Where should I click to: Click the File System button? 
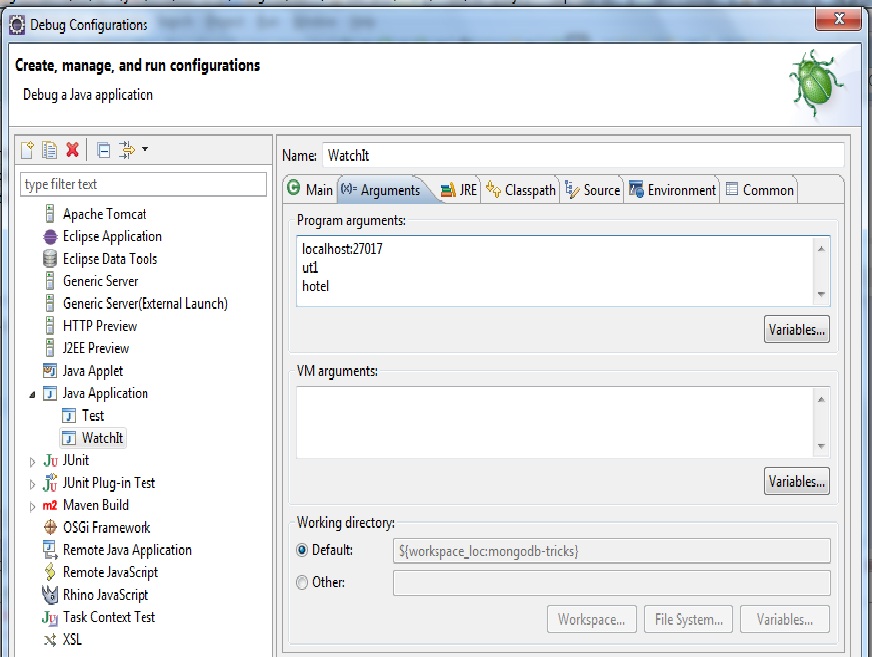coord(688,618)
